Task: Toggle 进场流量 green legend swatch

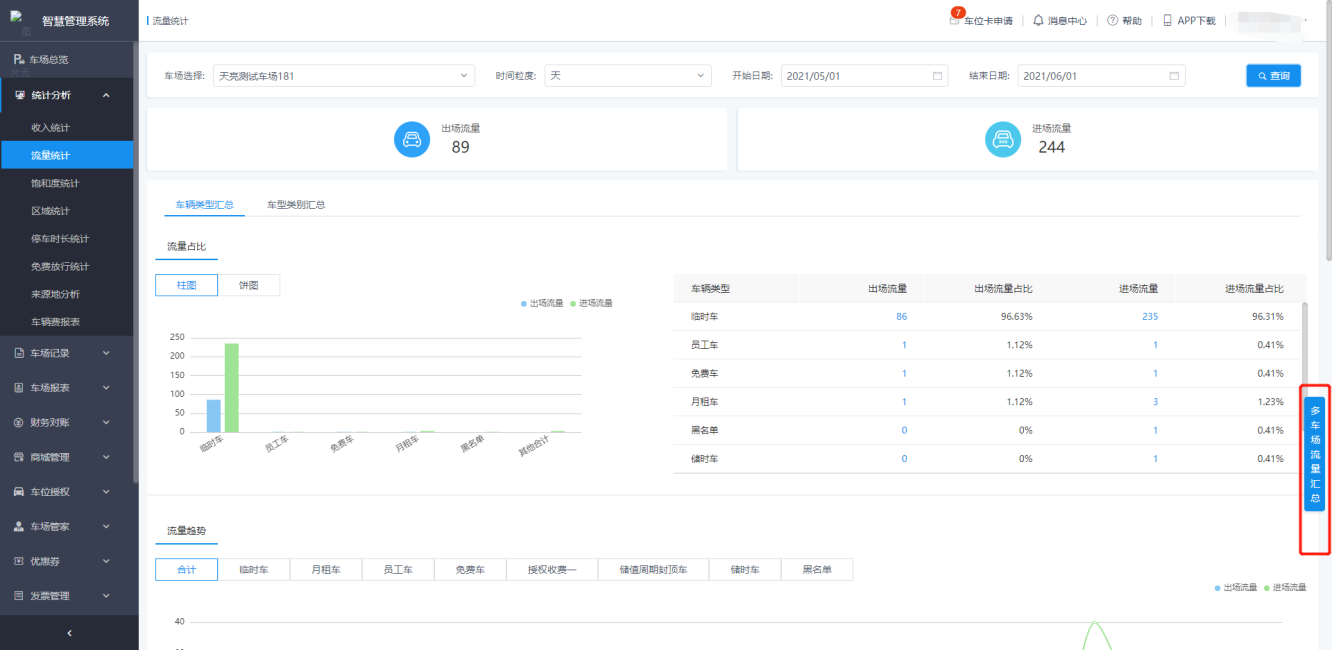Action: (x=574, y=303)
